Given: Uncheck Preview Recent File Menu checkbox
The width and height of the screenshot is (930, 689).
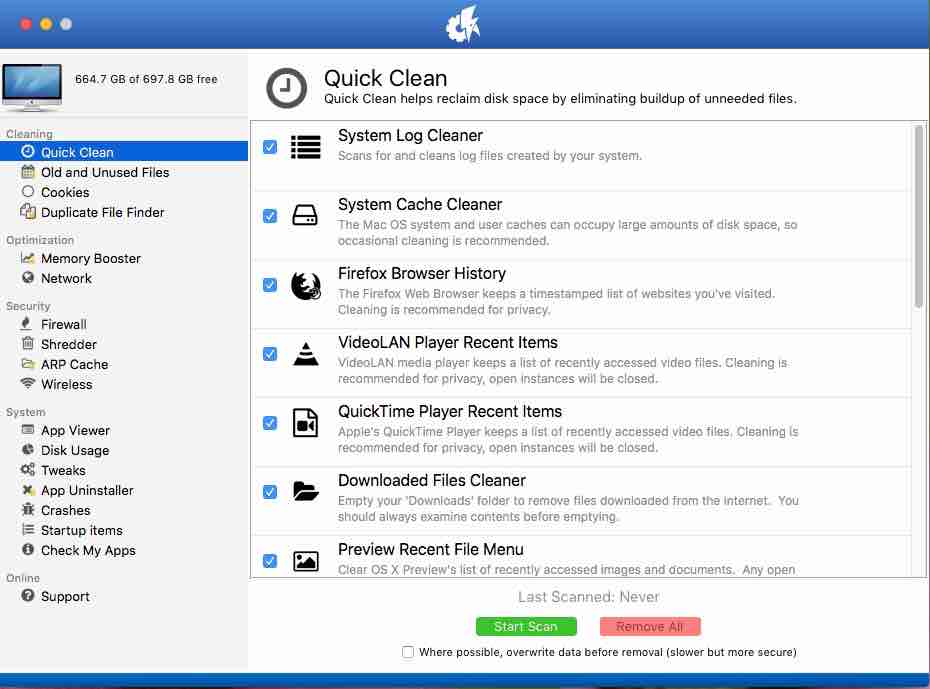Looking at the screenshot, I should (270, 561).
